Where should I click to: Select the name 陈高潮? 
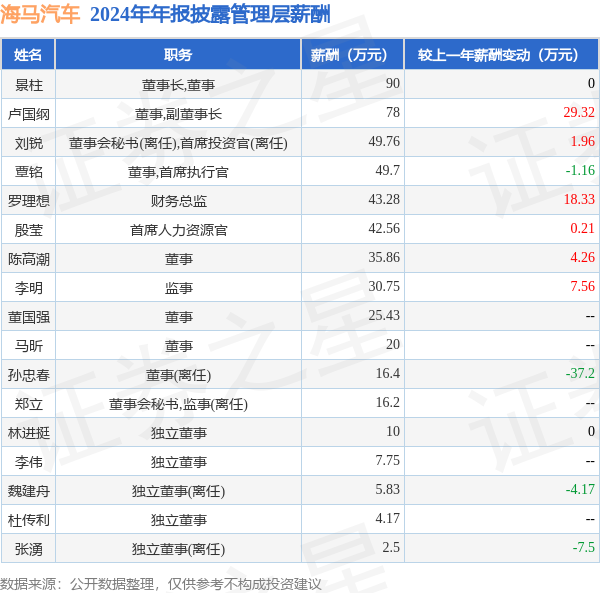29,259
